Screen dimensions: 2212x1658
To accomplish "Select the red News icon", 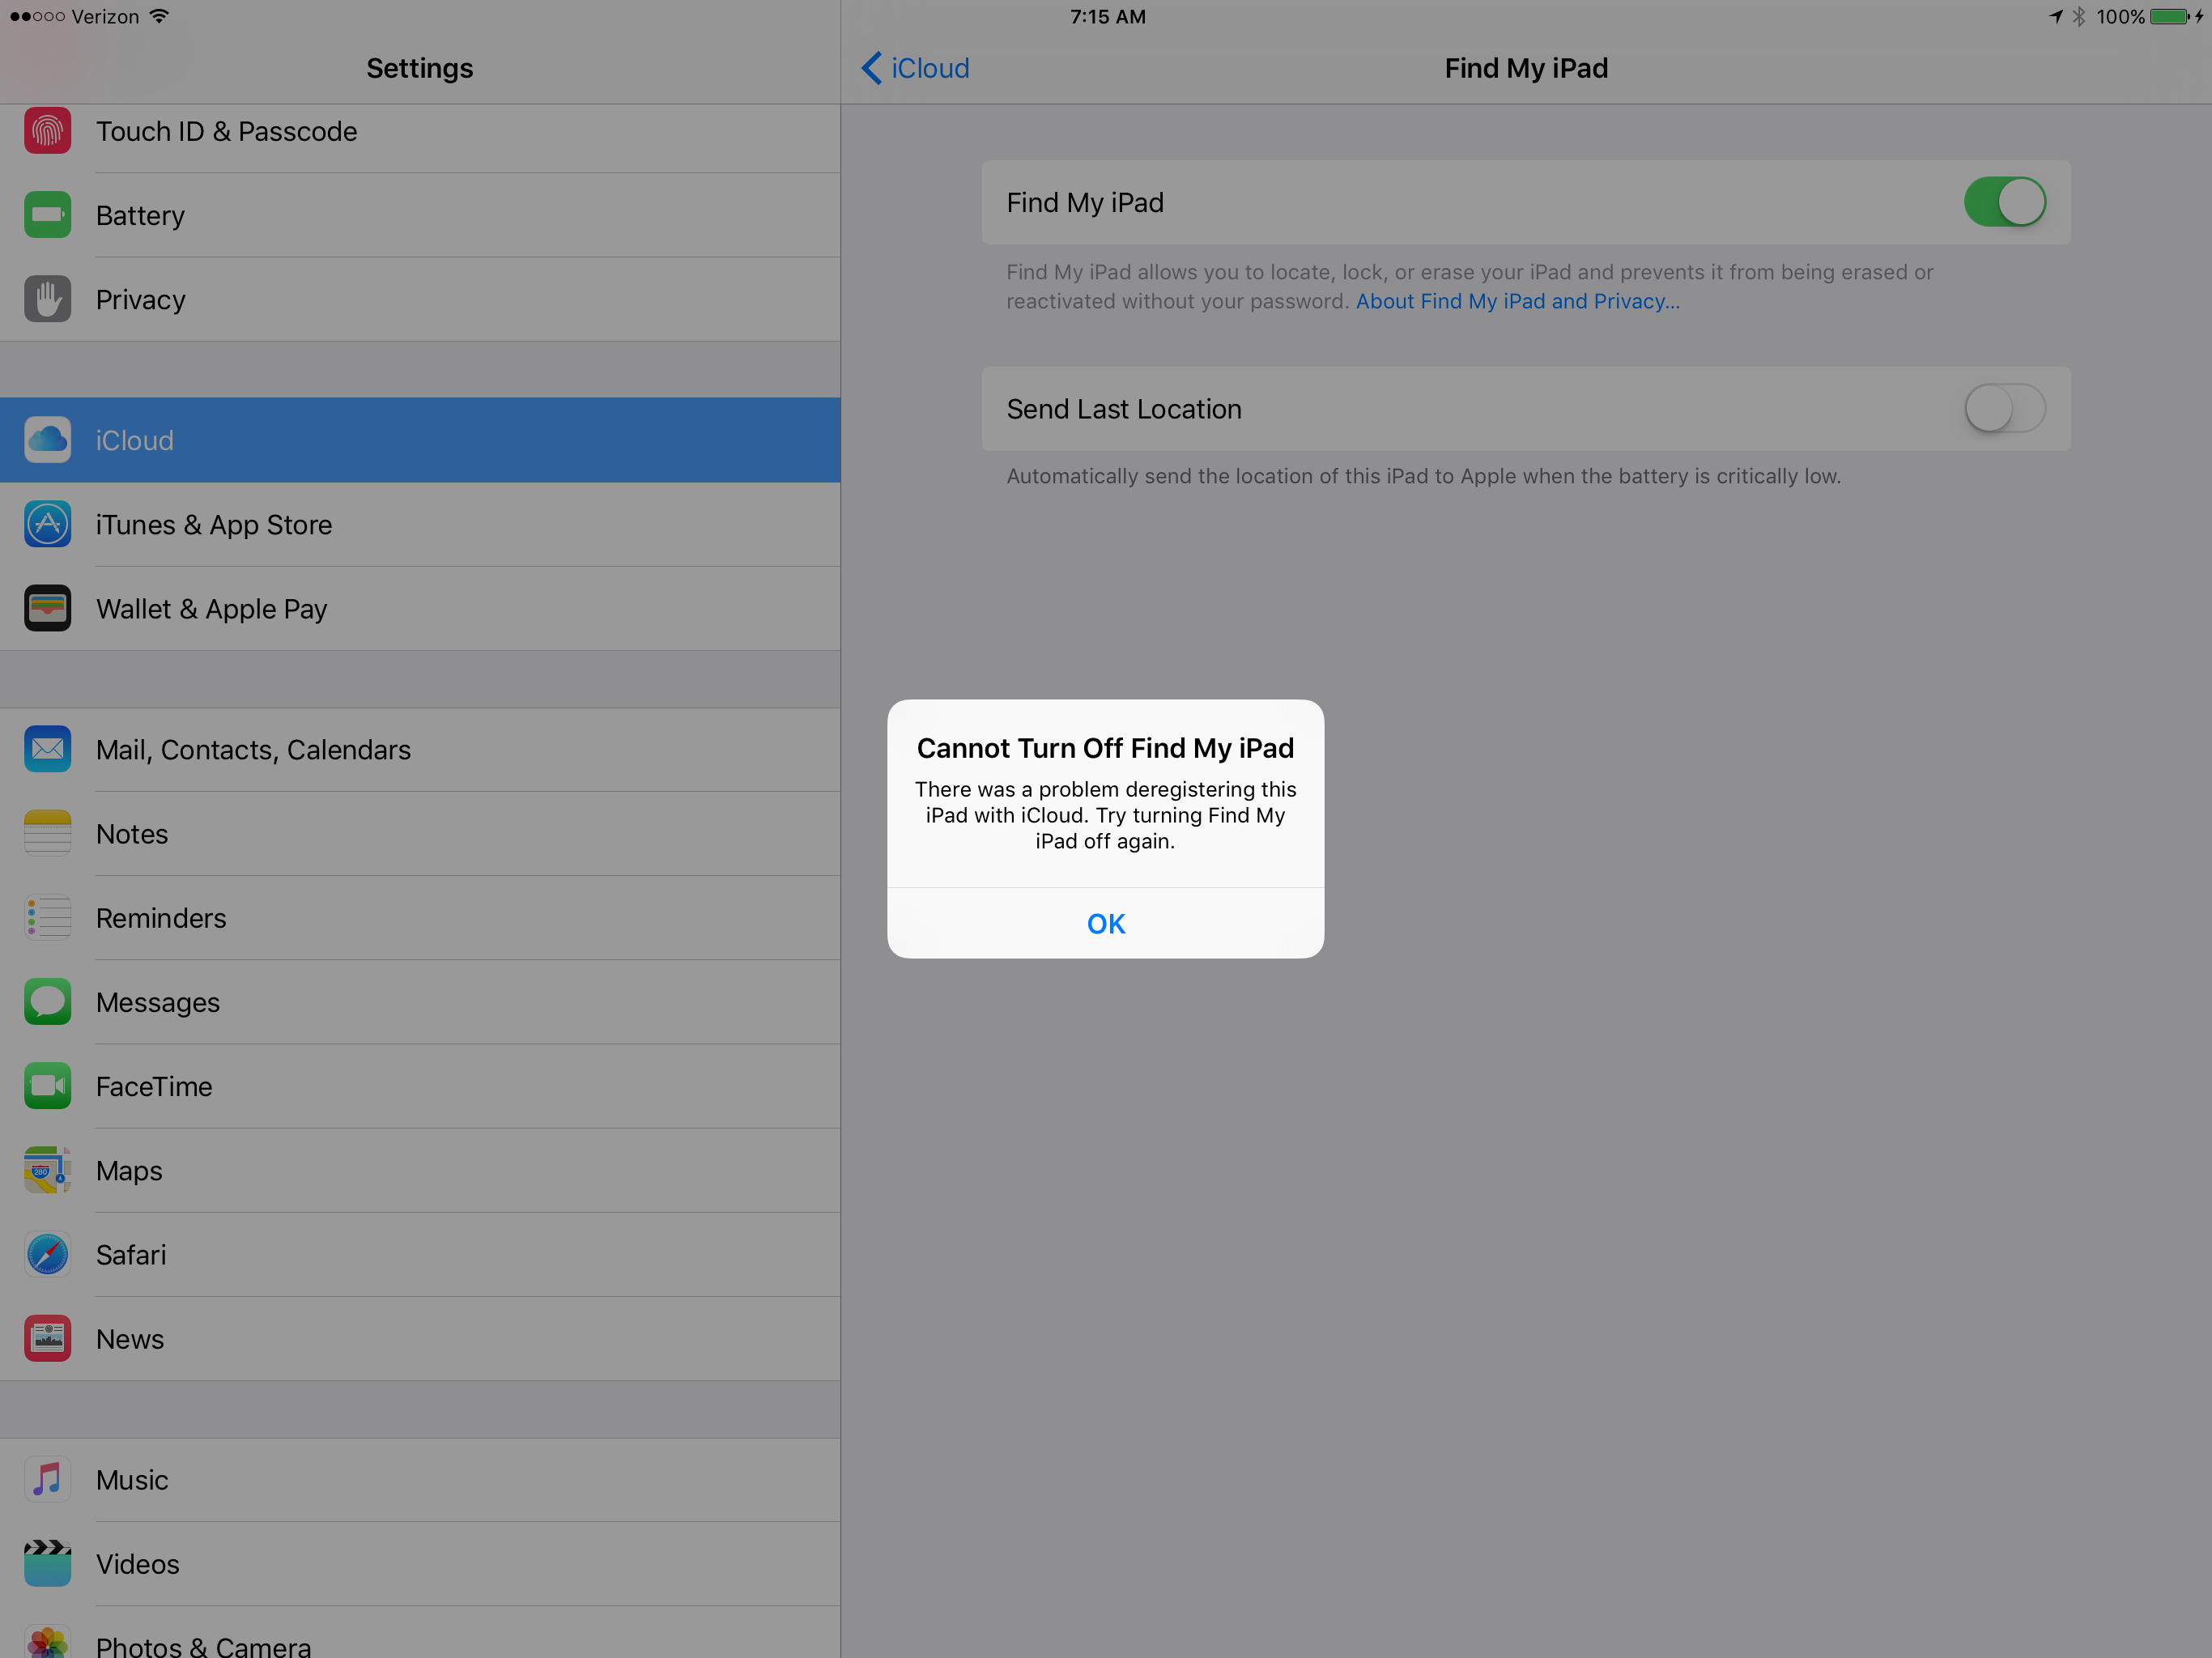I will pos(47,1338).
